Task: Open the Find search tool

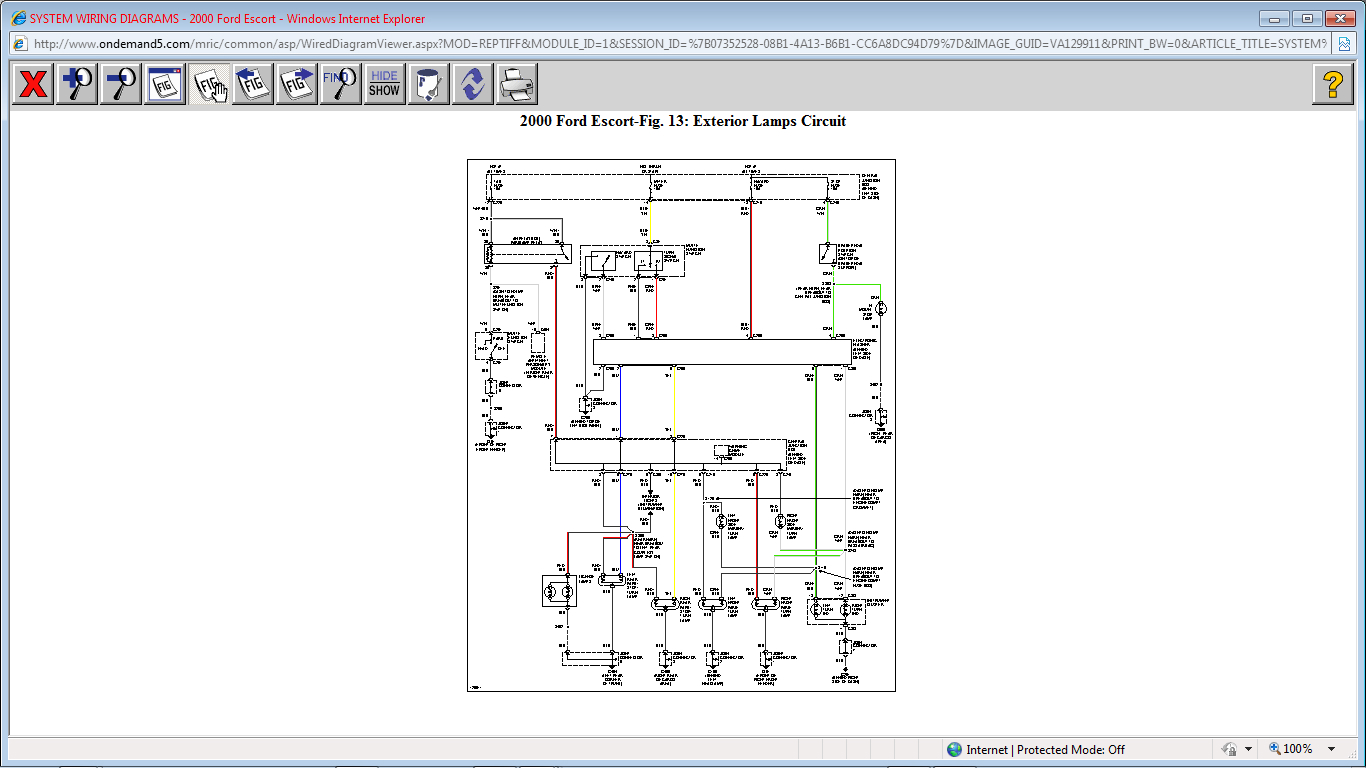Action: point(340,84)
